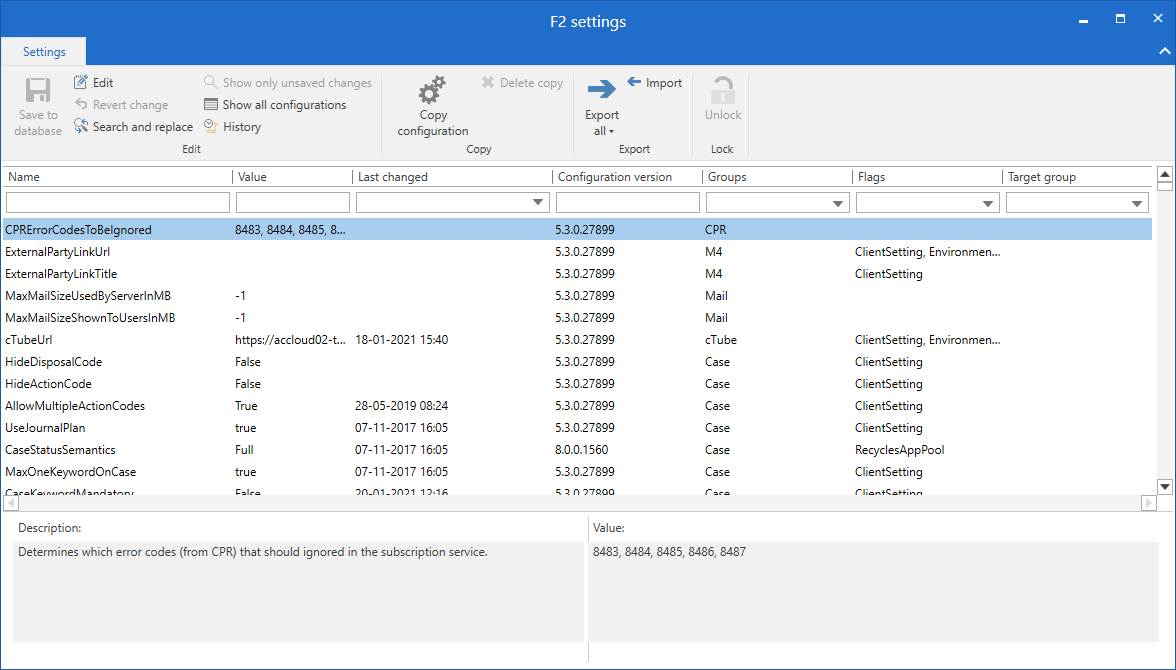This screenshot has height=670, width=1176.
Task: Expand the Last changed filter dropdown
Action: pos(539,204)
